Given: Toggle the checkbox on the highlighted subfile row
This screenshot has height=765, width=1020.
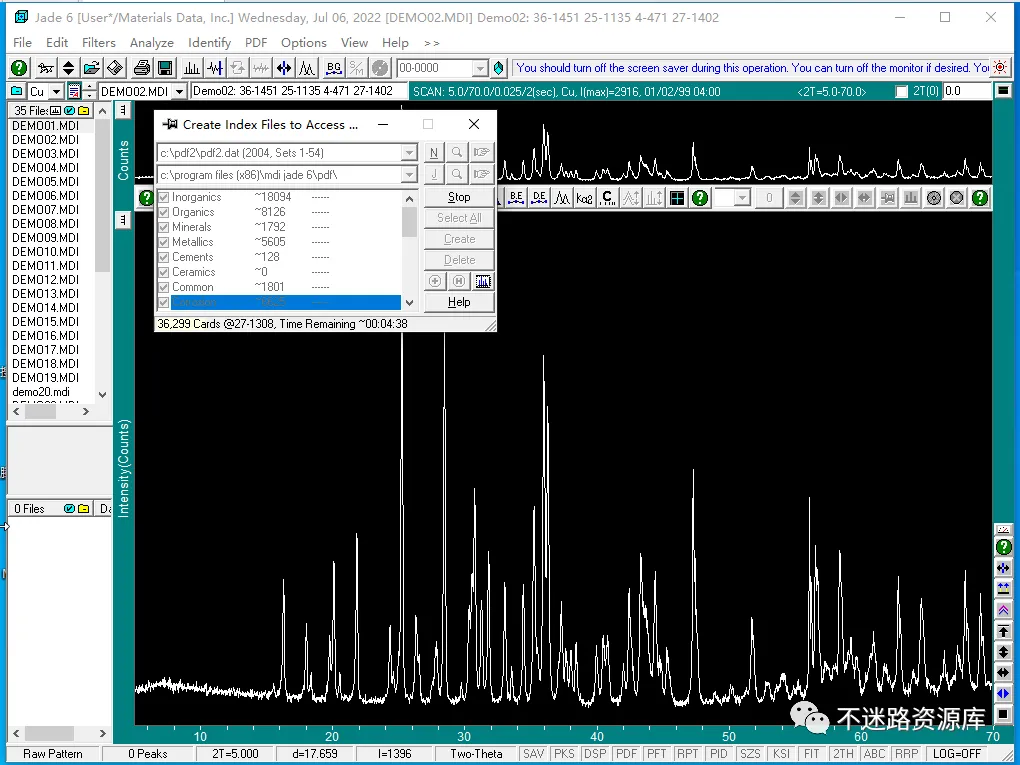Looking at the screenshot, I should click(x=164, y=302).
